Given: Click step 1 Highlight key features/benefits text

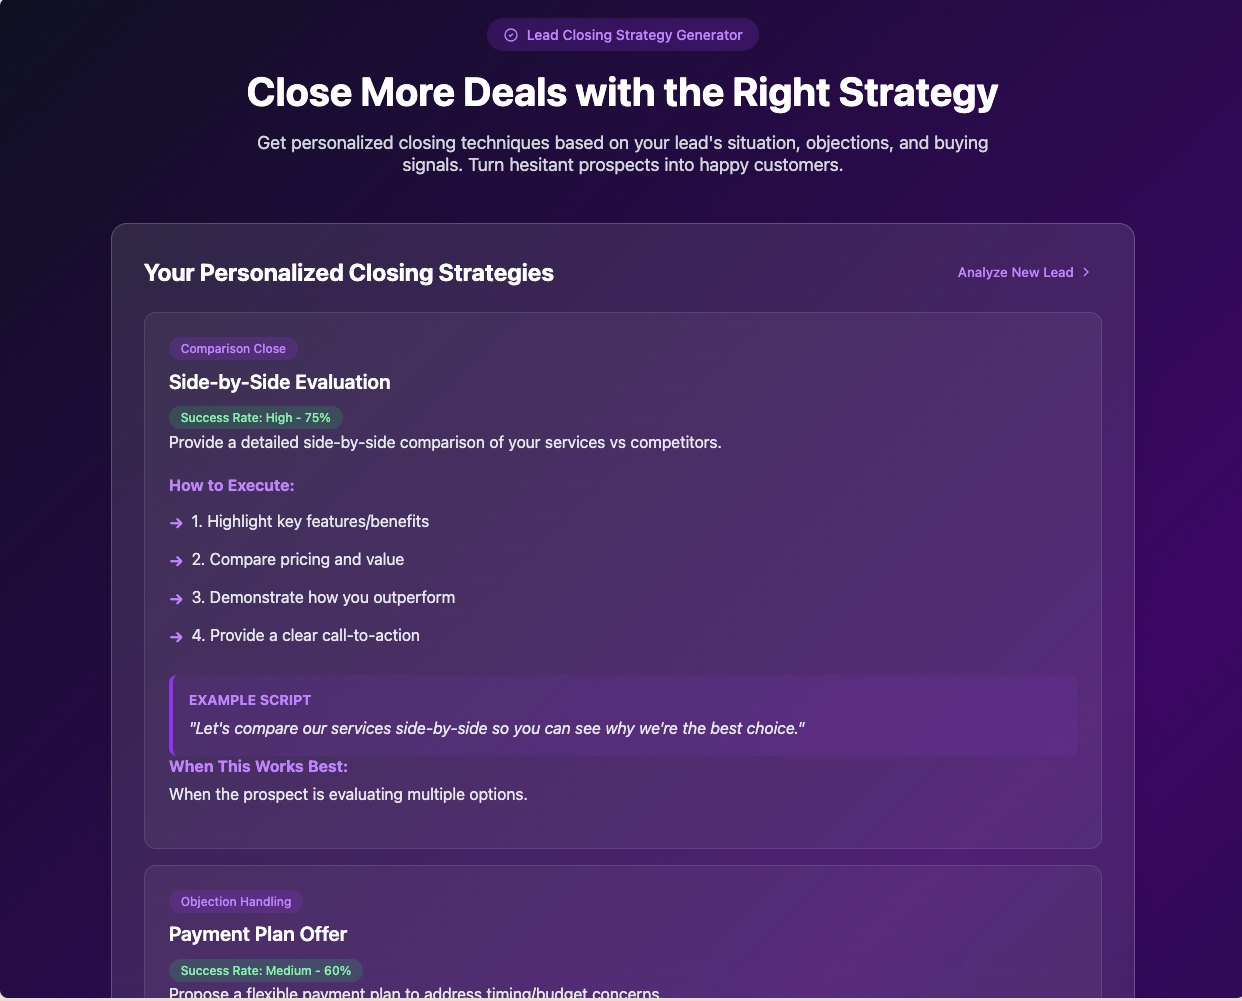Looking at the screenshot, I should pyautogui.click(x=310, y=522).
